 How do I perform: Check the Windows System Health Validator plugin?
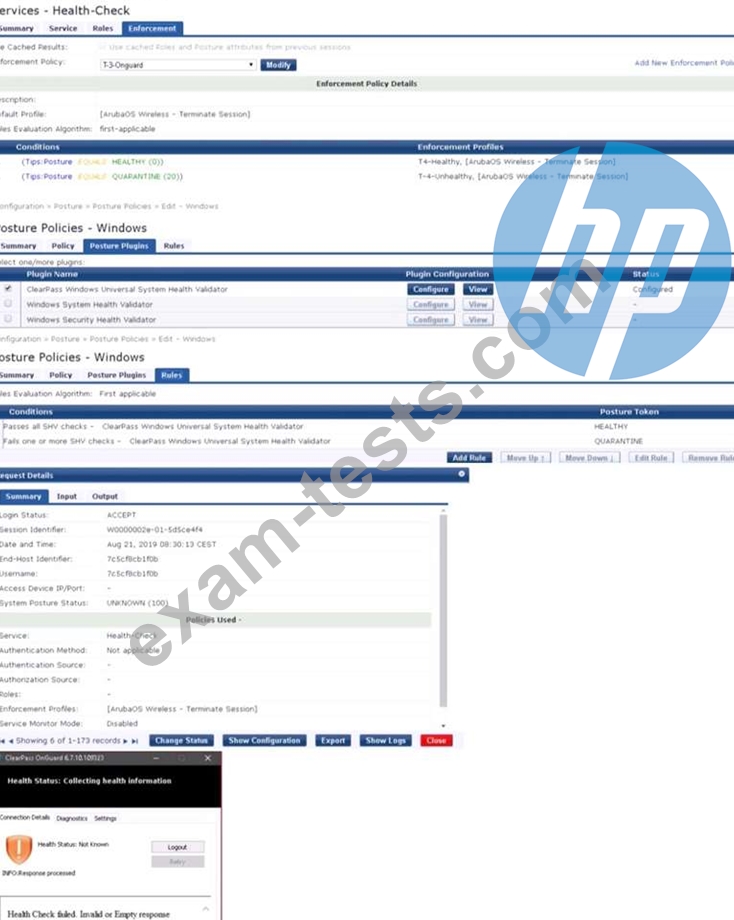[x=8, y=304]
